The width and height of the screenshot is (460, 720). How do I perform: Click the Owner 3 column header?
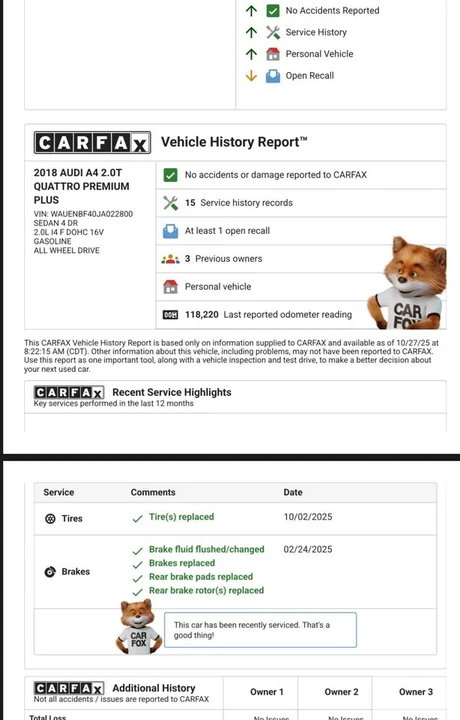click(x=415, y=692)
